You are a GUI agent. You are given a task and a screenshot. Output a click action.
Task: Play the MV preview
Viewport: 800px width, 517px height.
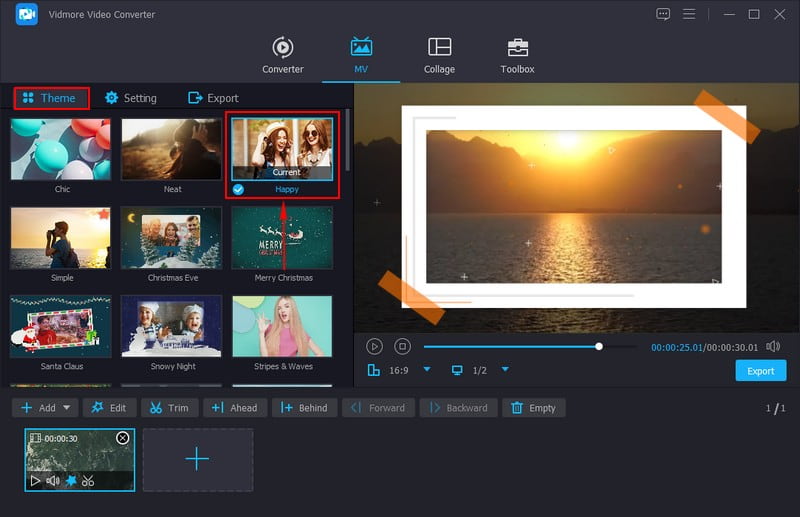(x=374, y=346)
